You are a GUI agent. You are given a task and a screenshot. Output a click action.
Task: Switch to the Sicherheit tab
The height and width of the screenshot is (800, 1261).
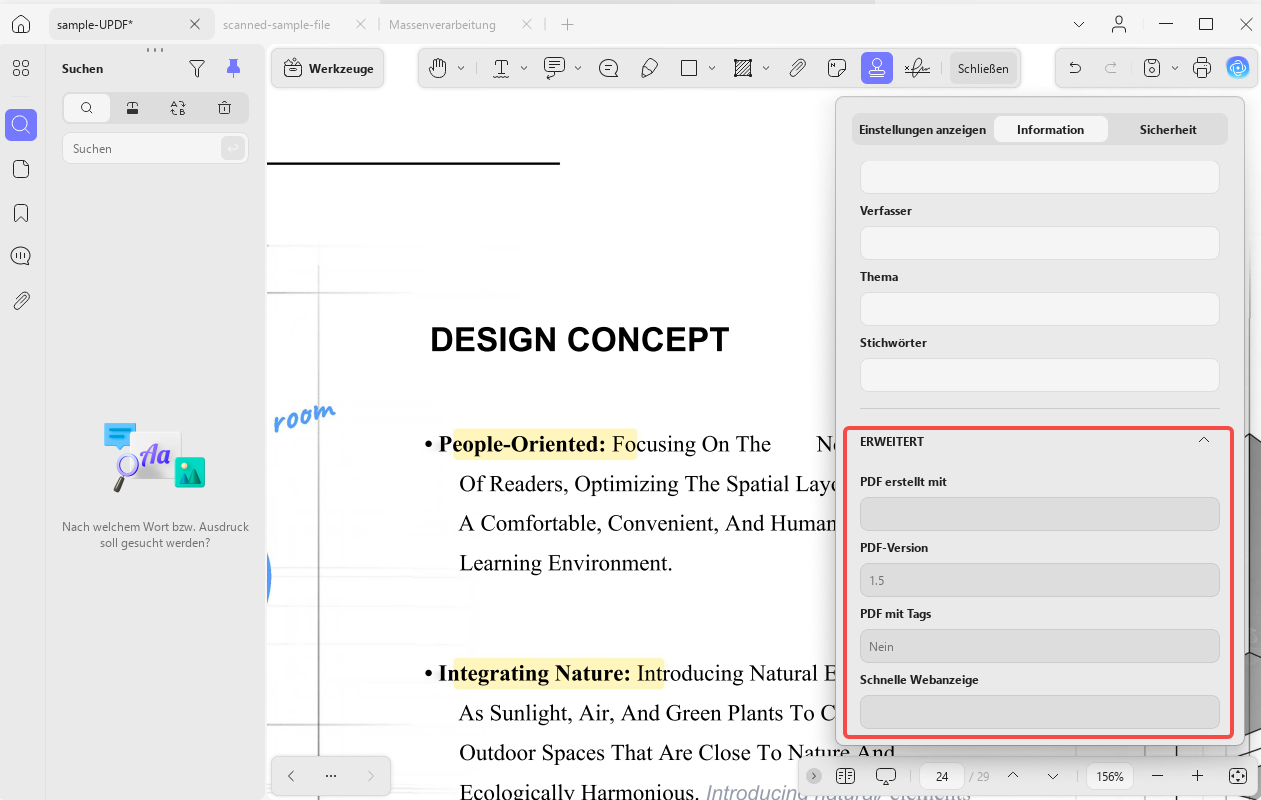1168,129
